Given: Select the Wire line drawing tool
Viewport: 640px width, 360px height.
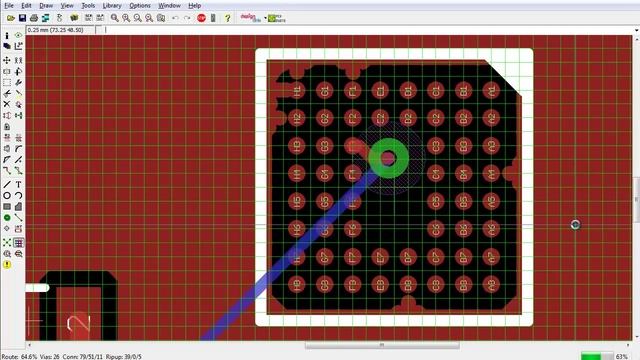Looking at the screenshot, I should click(x=7, y=184).
